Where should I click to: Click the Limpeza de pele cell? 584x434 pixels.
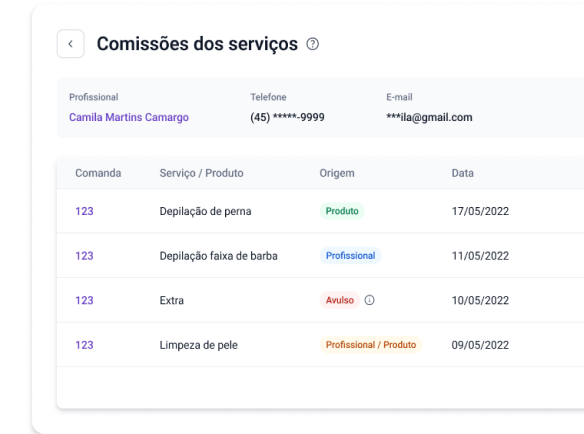point(199,345)
